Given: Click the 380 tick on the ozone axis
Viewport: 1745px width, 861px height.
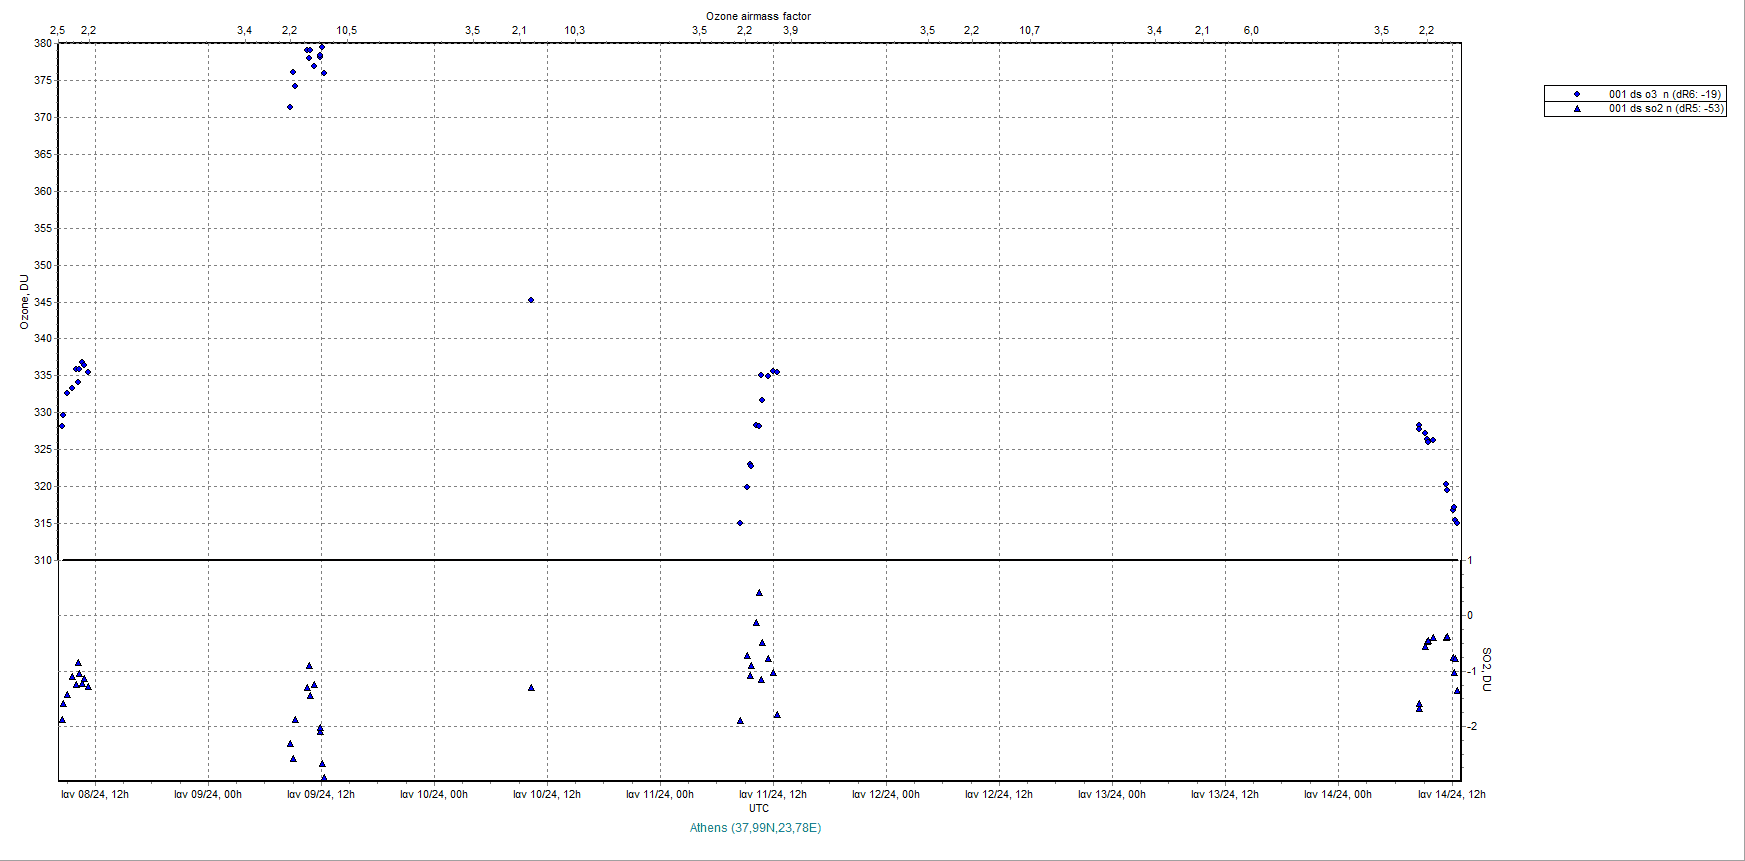Looking at the screenshot, I should (x=43, y=44).
